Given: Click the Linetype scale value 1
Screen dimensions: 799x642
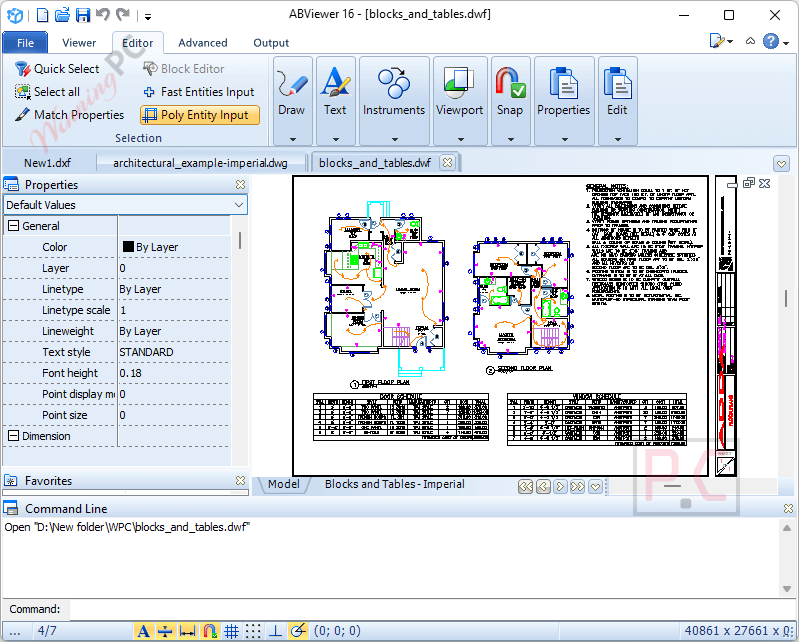Looking at the screenshot, I should [123, 310].
